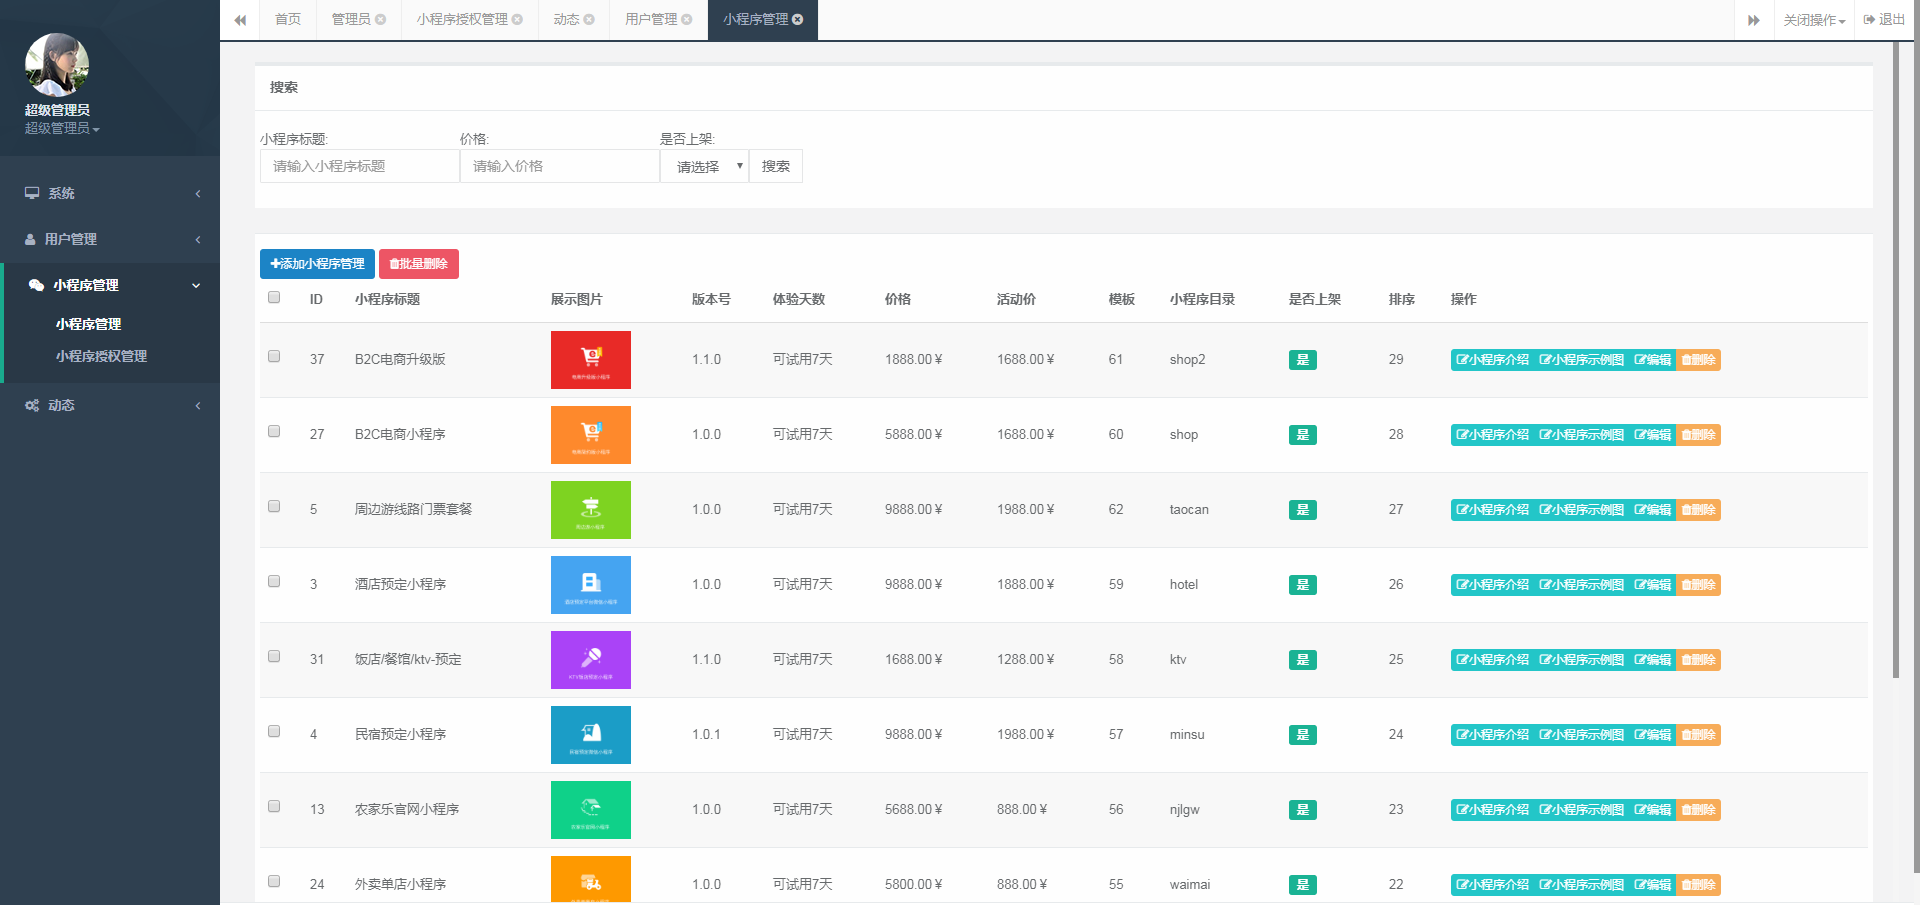This screenshot has width=1920, height=905.
Task: Click the red 批量删除 button
Action: [x=418, y=264]
